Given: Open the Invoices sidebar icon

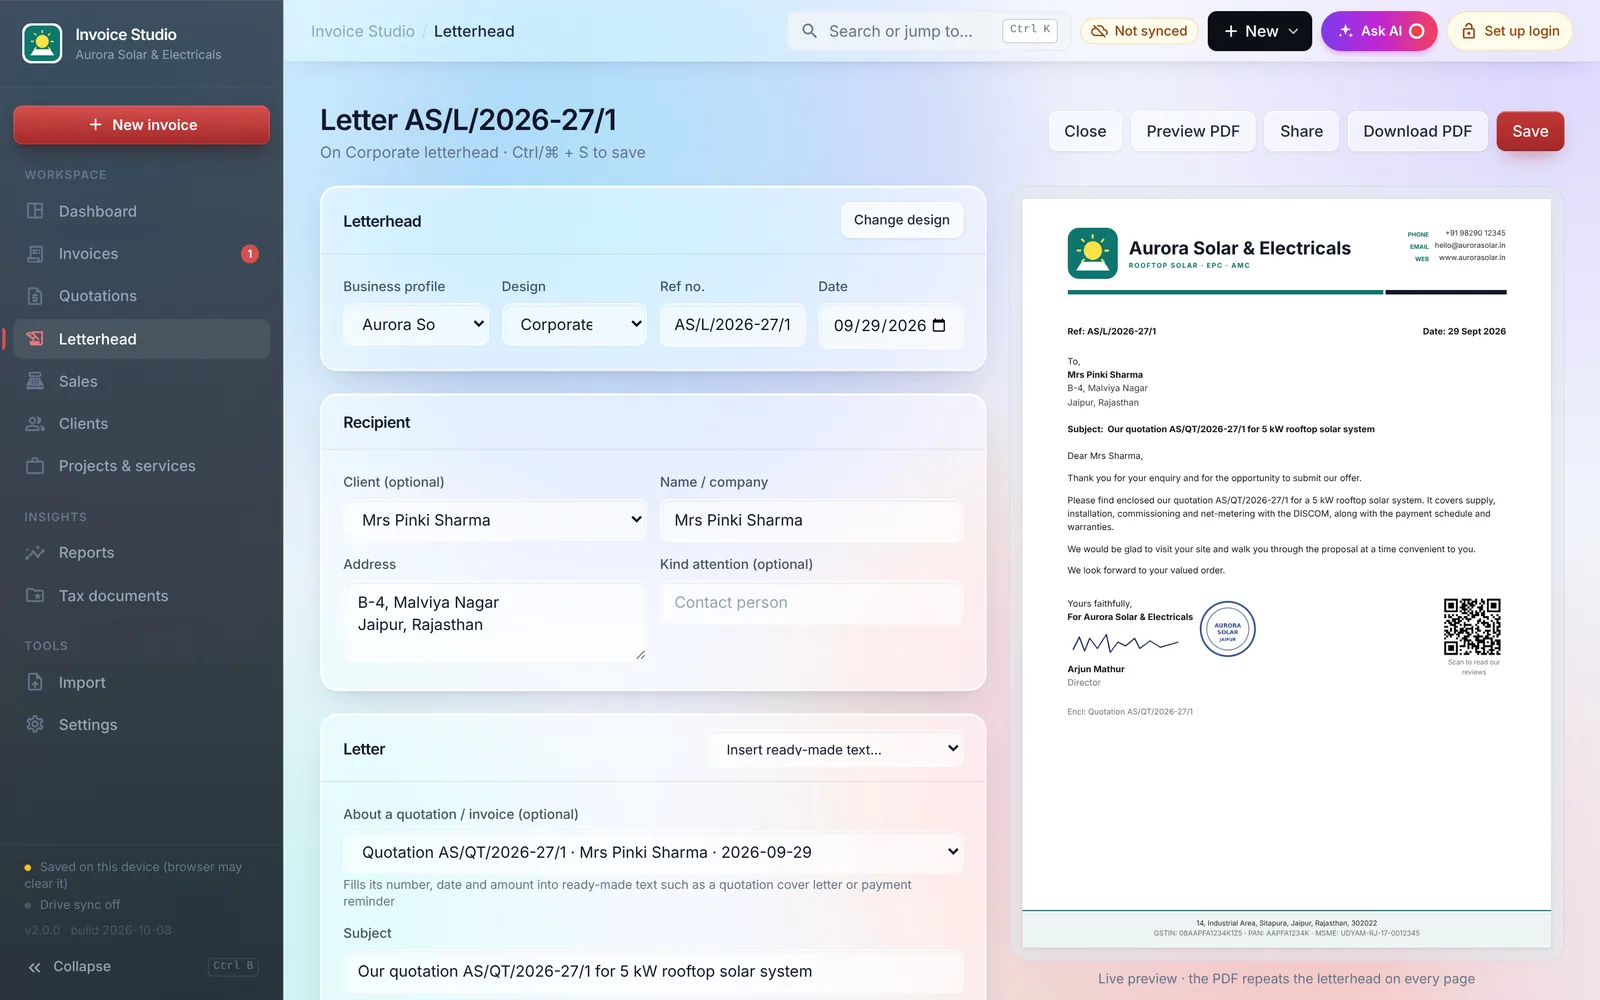Looking at the screenshot, I should 35,254.
